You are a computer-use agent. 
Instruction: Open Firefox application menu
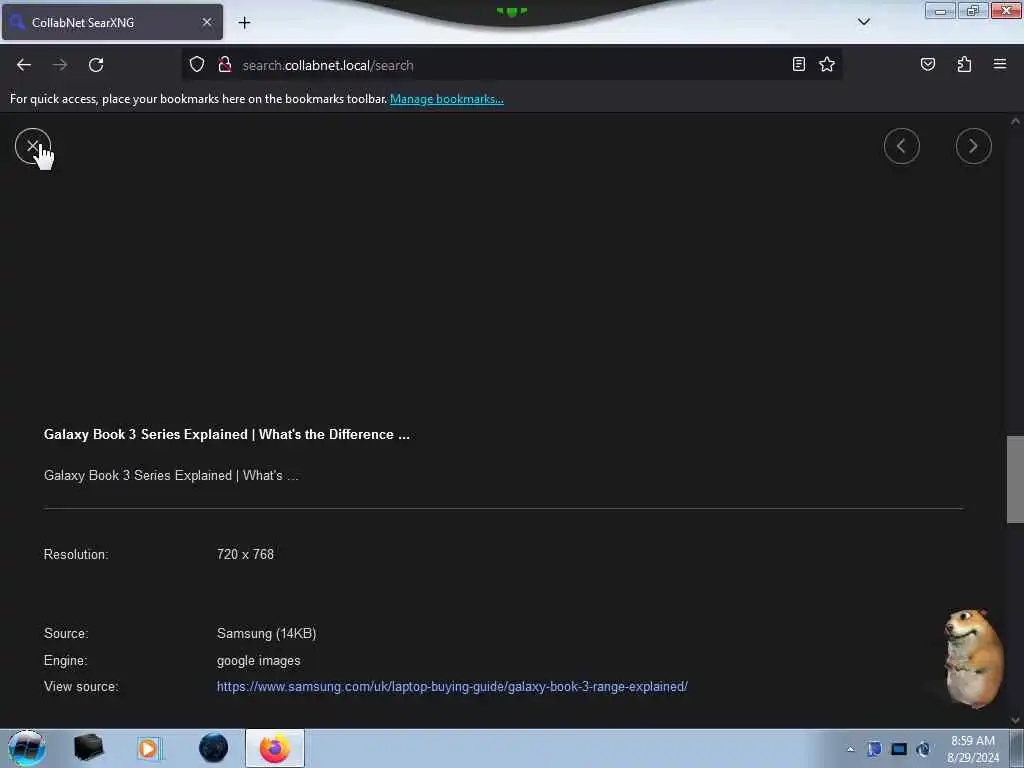pyautogui.click(x=999, y=64)
